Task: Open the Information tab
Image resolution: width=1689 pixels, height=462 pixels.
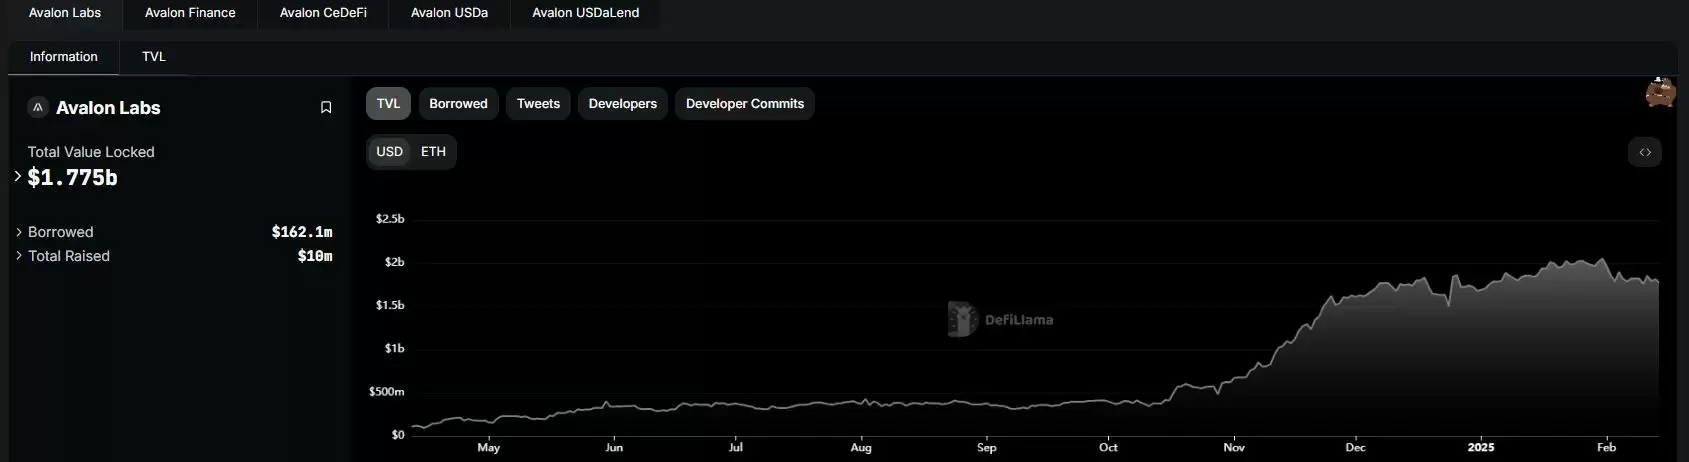Action: 64,57
